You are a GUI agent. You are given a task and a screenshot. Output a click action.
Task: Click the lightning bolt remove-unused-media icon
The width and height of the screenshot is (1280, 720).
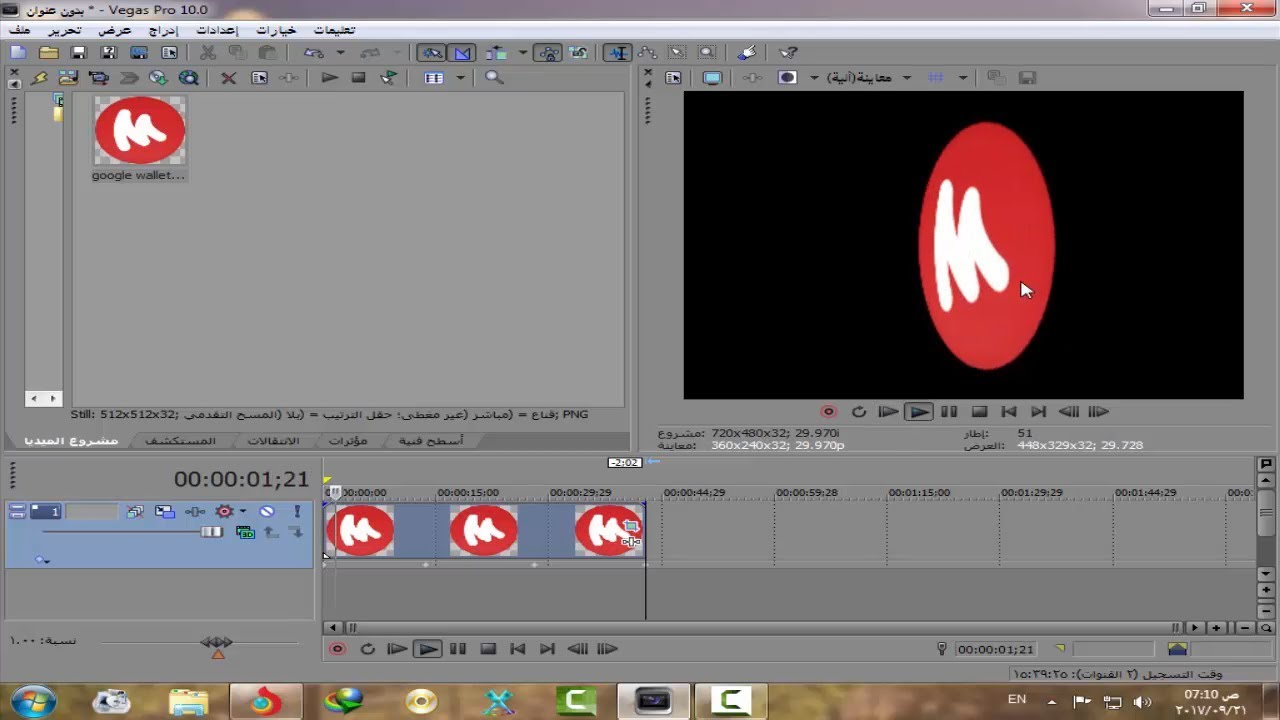pyautogui.click(x=39, y=78)
